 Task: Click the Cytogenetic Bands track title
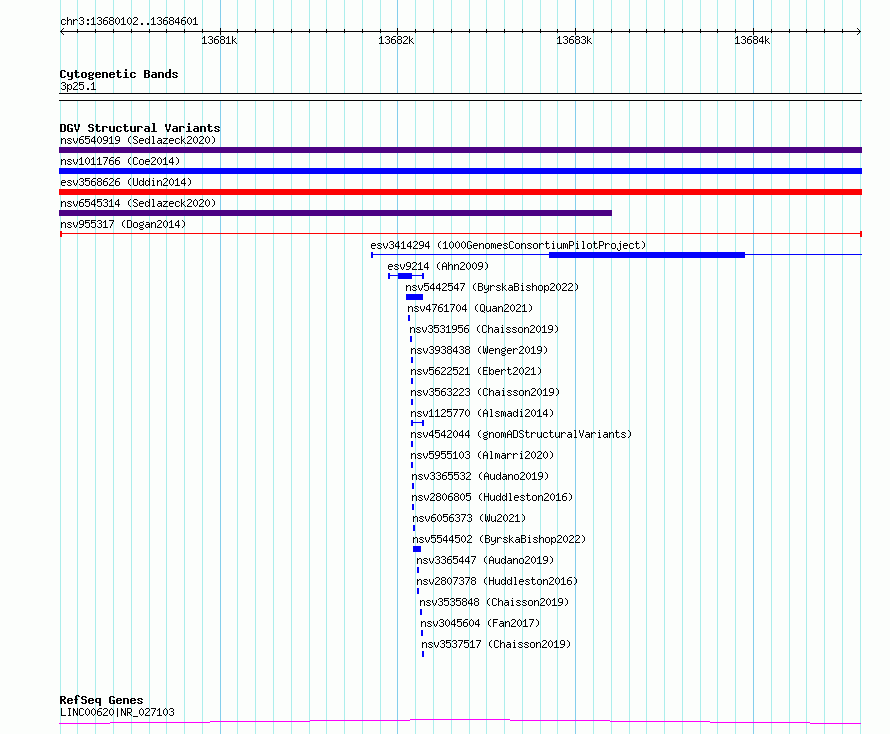(x=119, y=74)
